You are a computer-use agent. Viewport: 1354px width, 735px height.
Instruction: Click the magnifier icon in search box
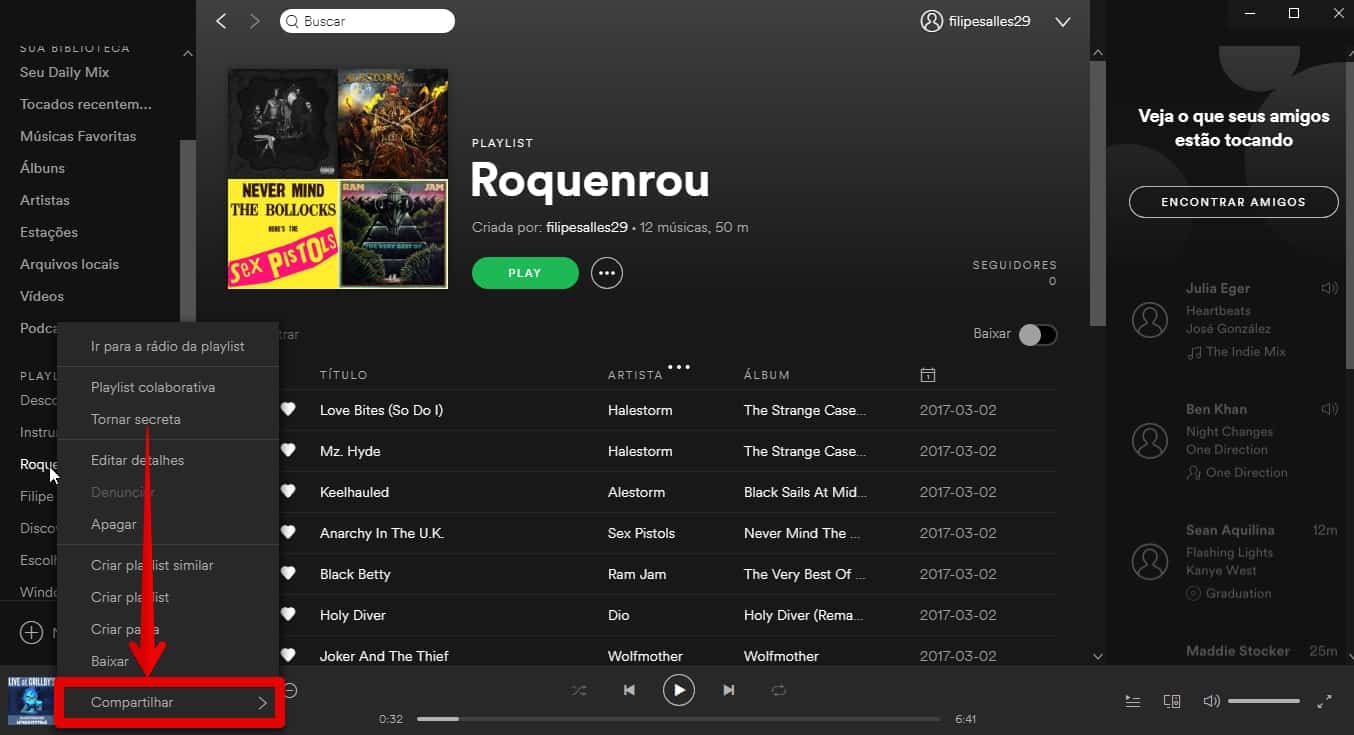click(292, 21)
